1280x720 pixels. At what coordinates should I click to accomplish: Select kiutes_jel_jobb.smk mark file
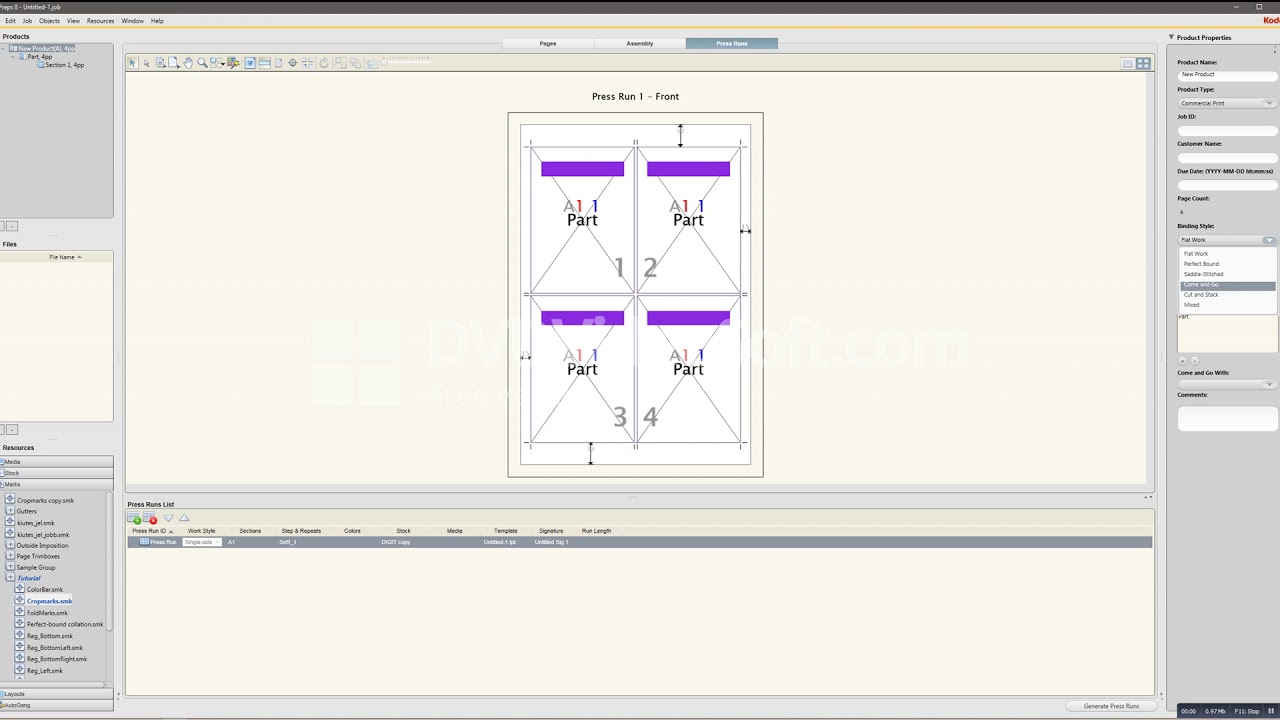point(43,535)
